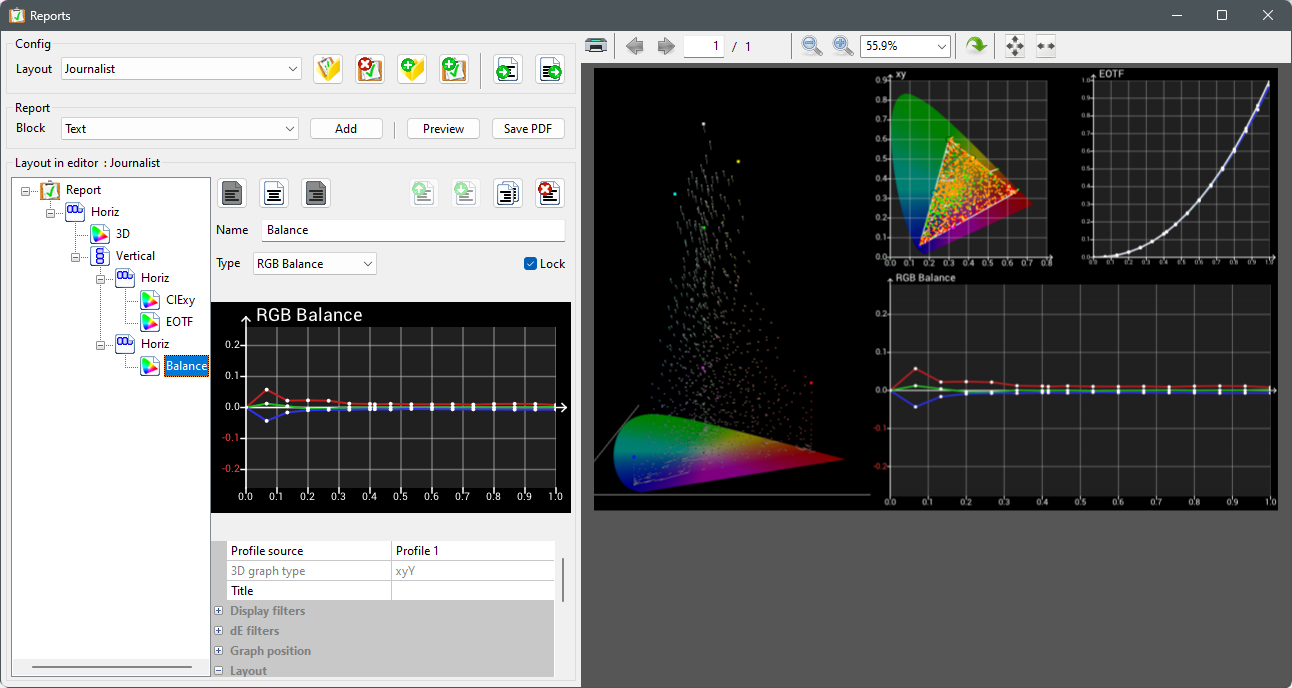1292x688 pixels.
Task: Click the Preview button
Action: tap(442, 128)
